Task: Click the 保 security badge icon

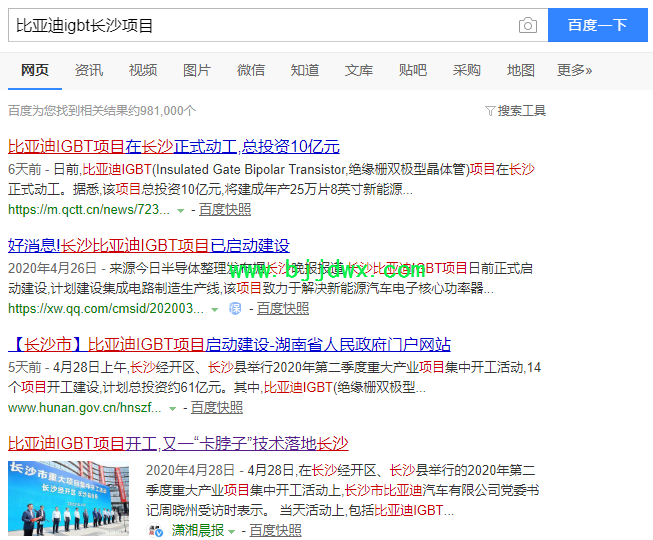Action: [235, 309]
